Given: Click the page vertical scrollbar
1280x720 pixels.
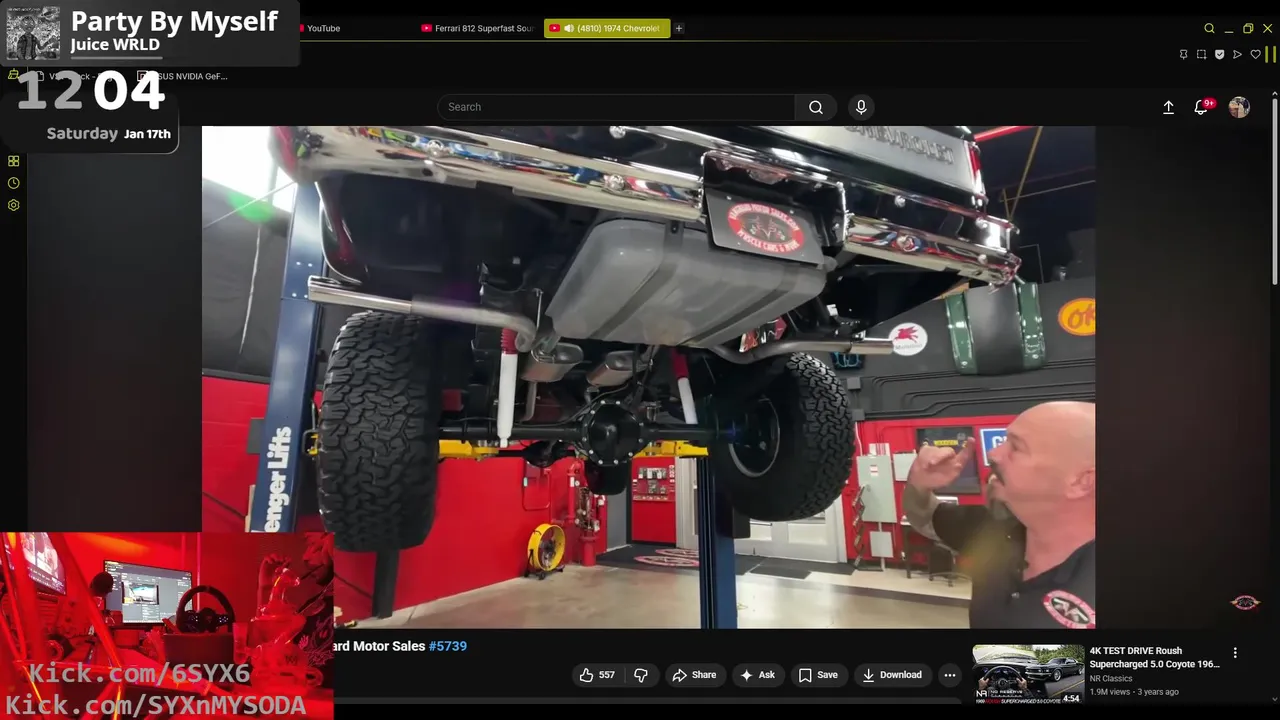Looking at the screenshot, I should point(1274,190).
